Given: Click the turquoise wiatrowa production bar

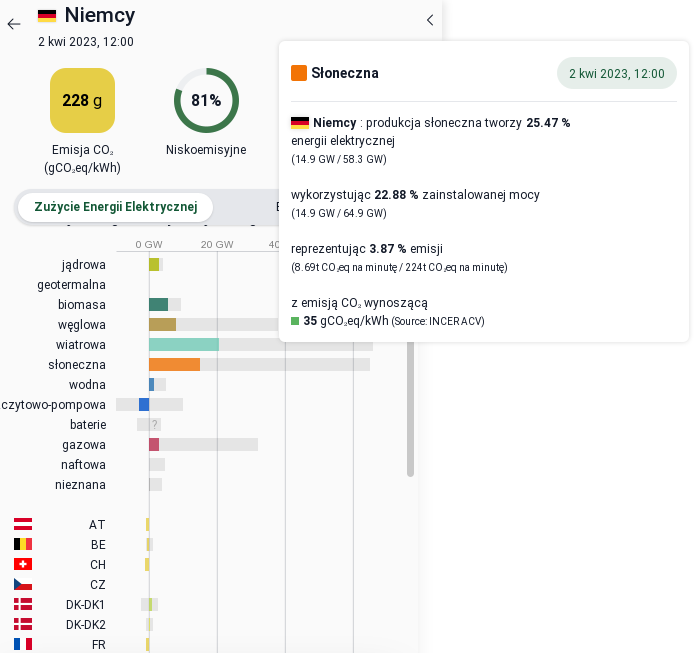Looking at the screenshot, I should tap(184, 345).
